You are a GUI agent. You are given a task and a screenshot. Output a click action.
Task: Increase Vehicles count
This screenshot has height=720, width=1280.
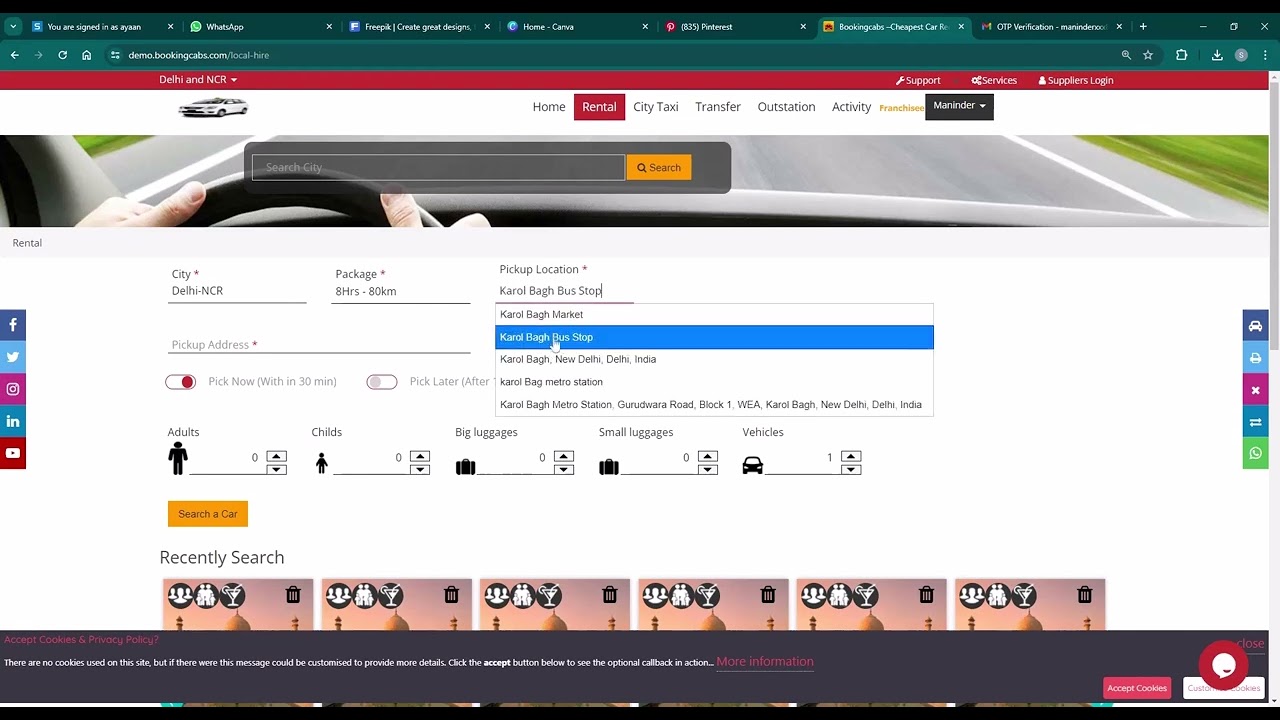pyautogui.click(x=851, y=456)
